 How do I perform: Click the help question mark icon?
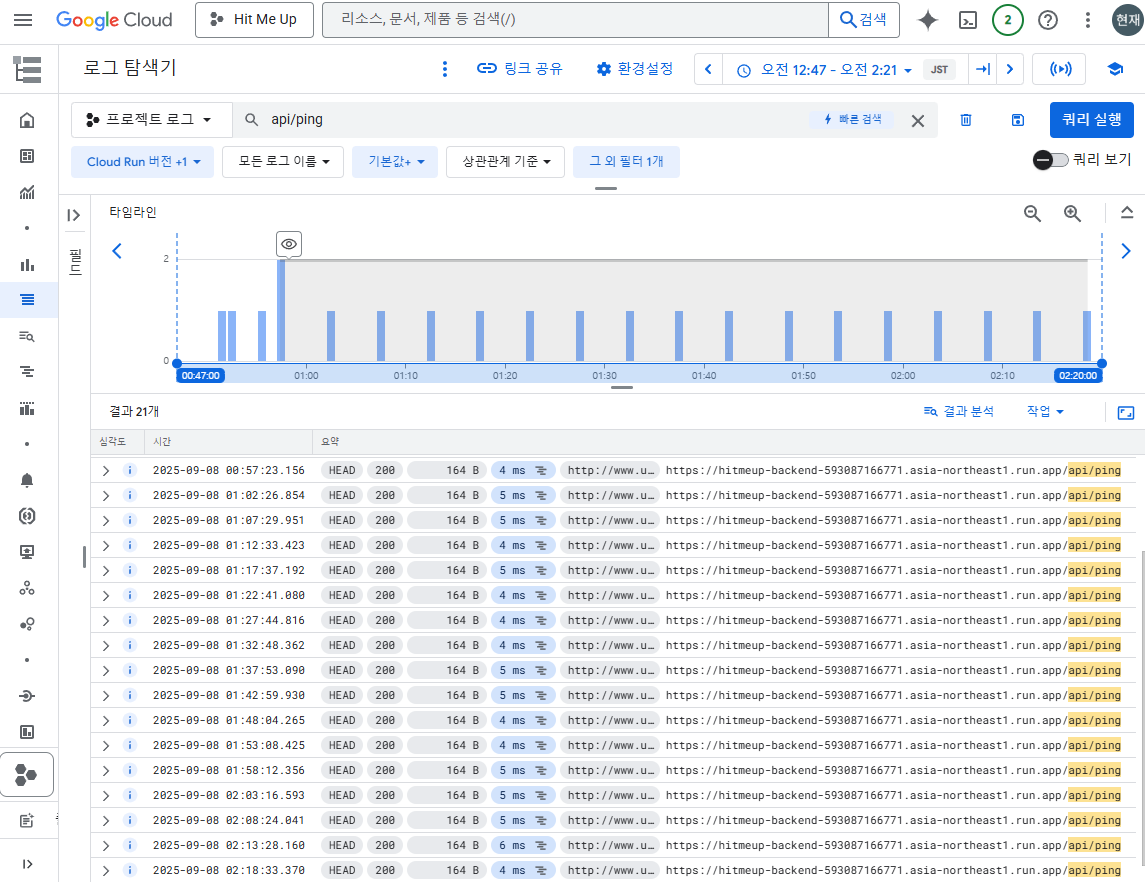click(1047, 20)
